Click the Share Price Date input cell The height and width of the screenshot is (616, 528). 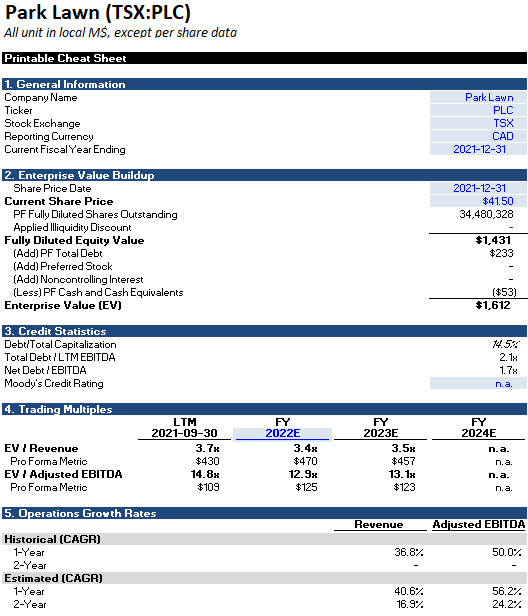tap(478, 188)
